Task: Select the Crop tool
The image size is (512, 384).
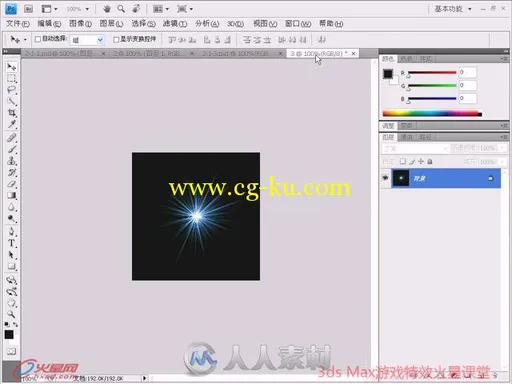Action: coord(11,113)
